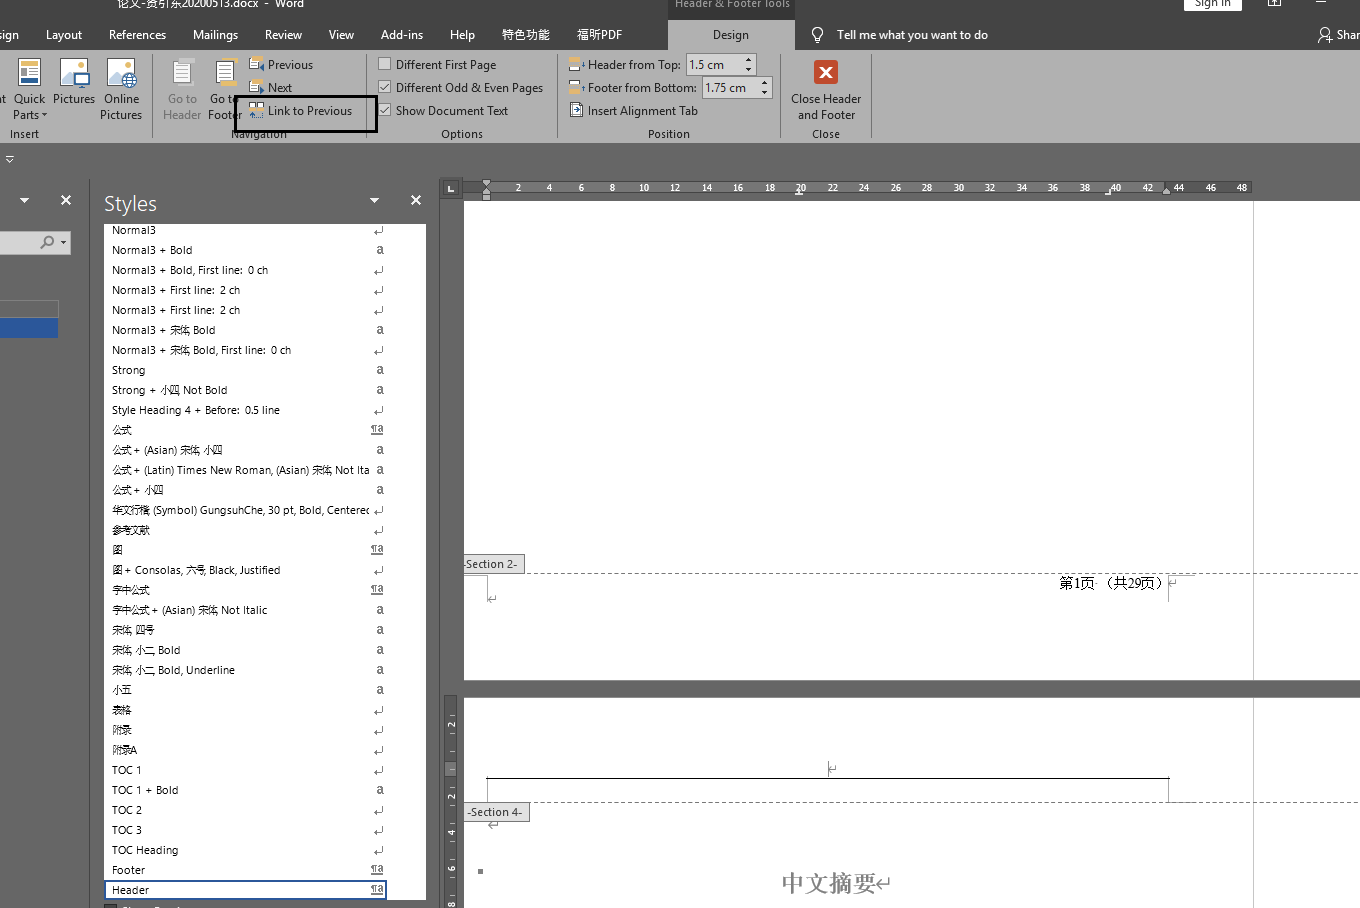This screenshot has height=908, width=1360.
Task: Open 福昕PDF tab
Action: [x=599, y=35]
